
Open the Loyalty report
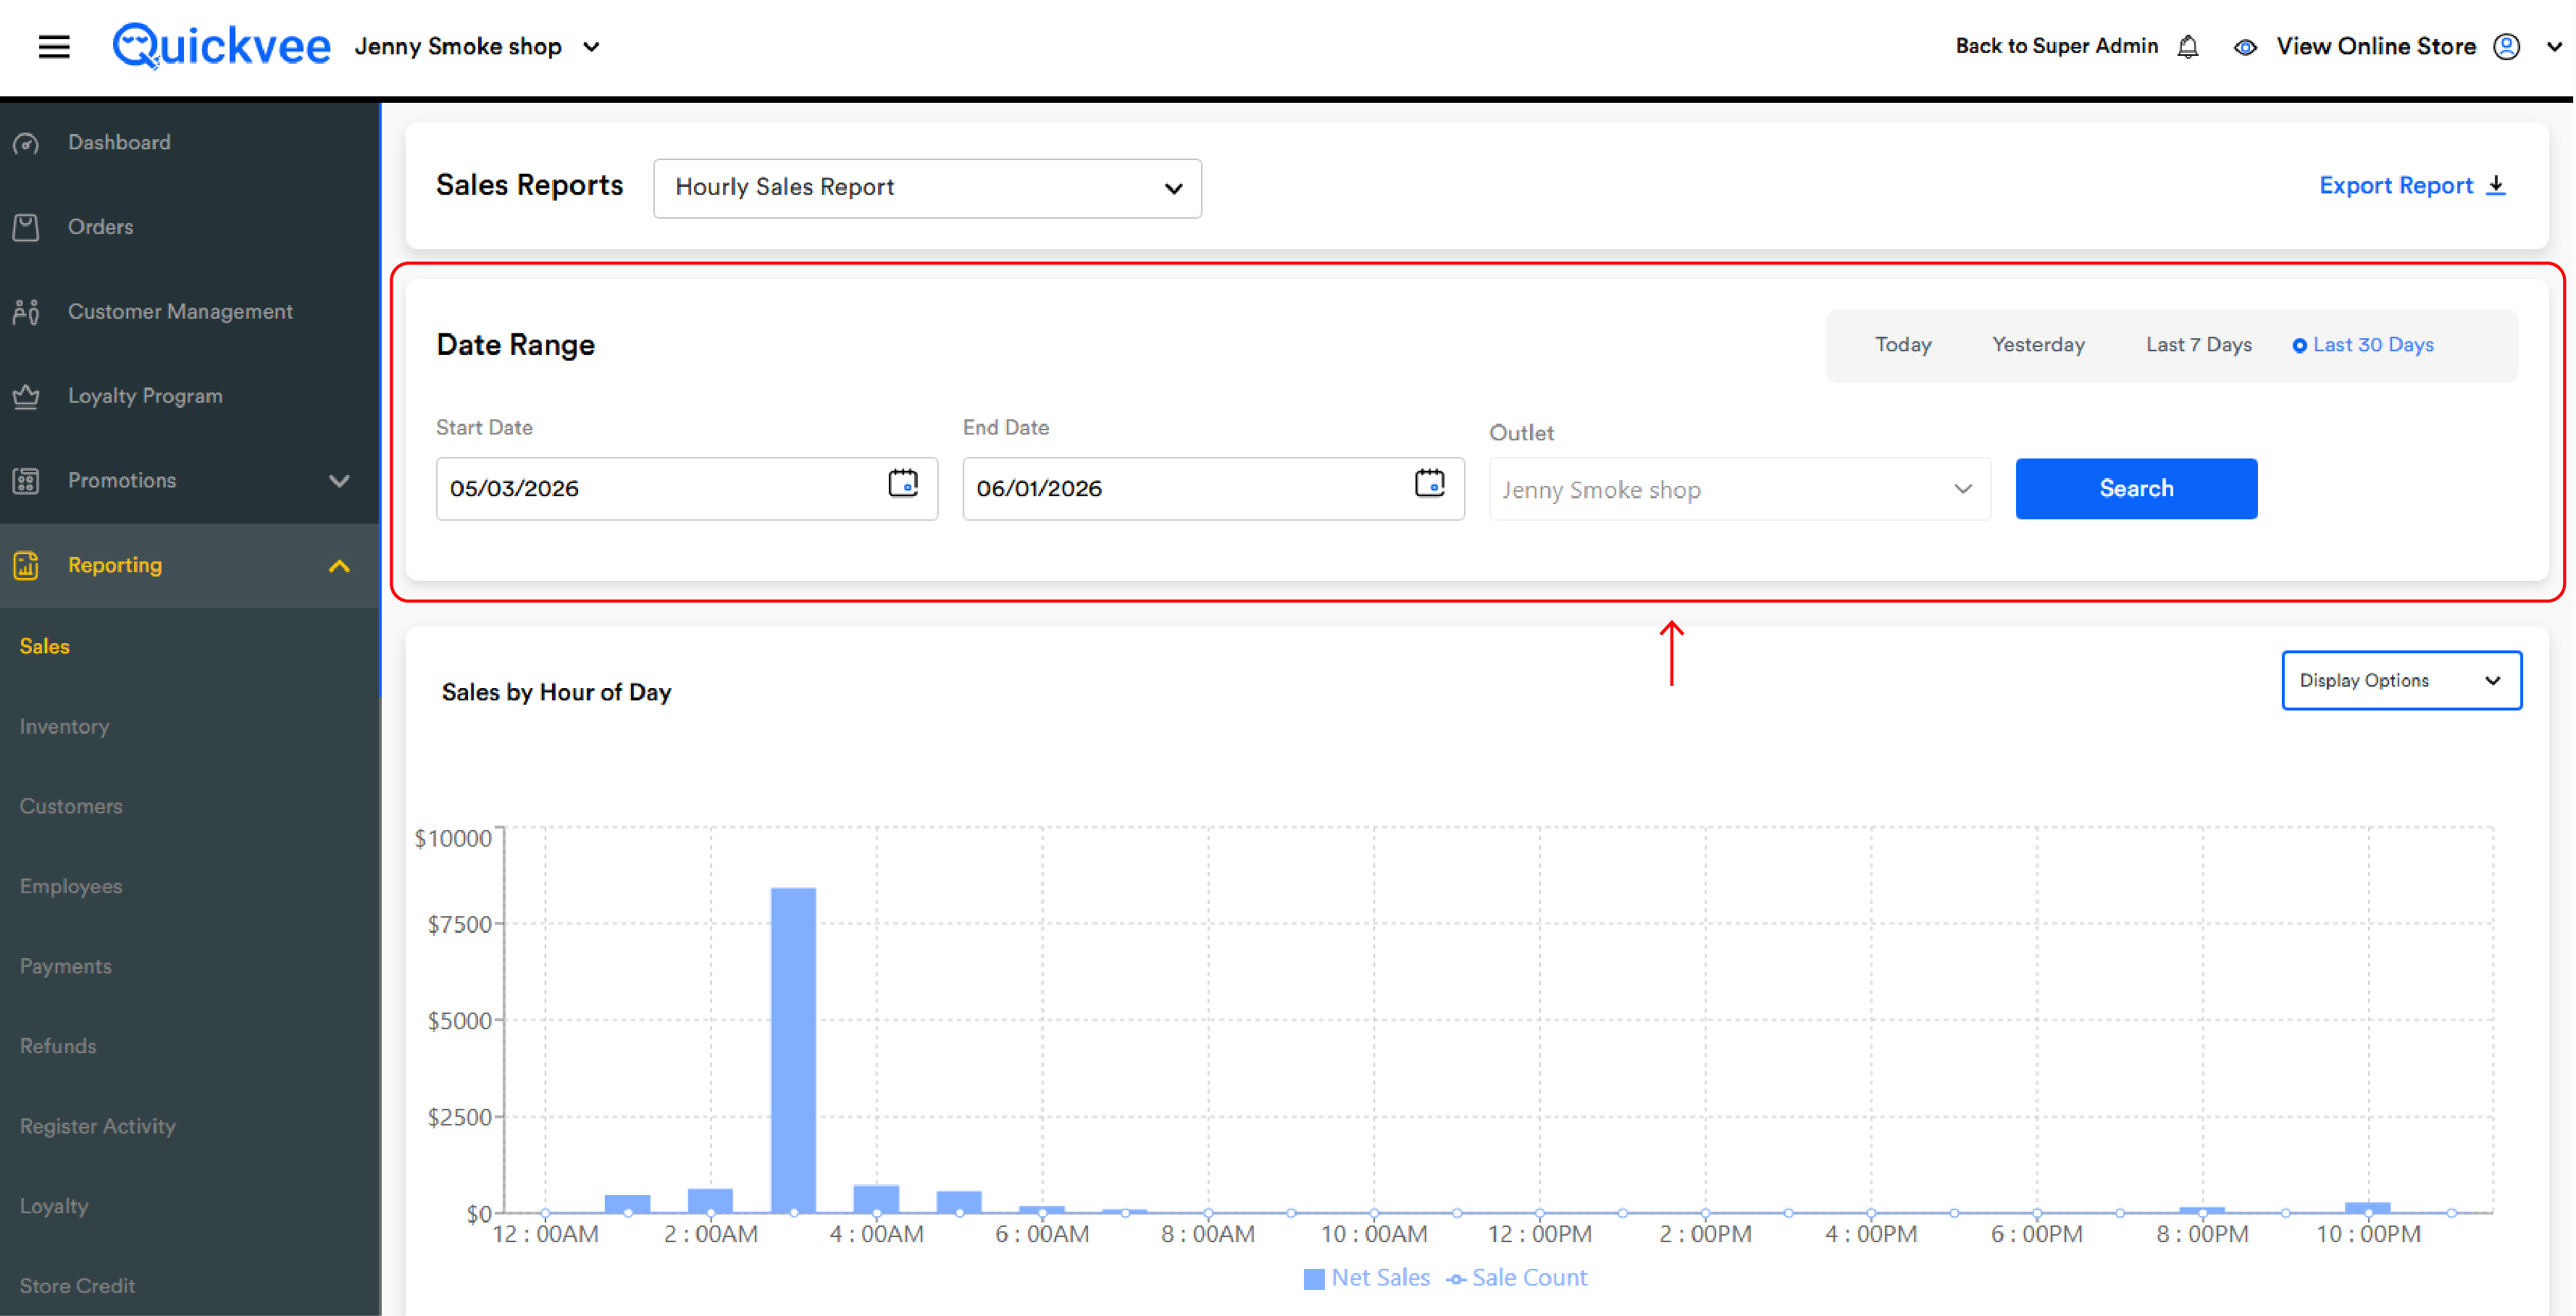point(54,1206)
